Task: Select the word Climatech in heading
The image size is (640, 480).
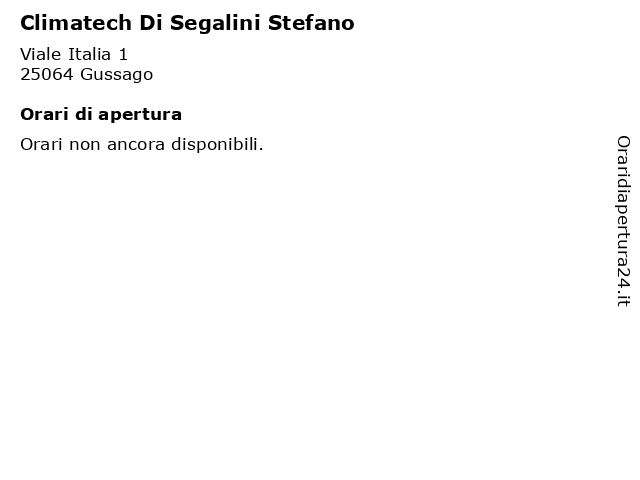Action: coord(76,23)
